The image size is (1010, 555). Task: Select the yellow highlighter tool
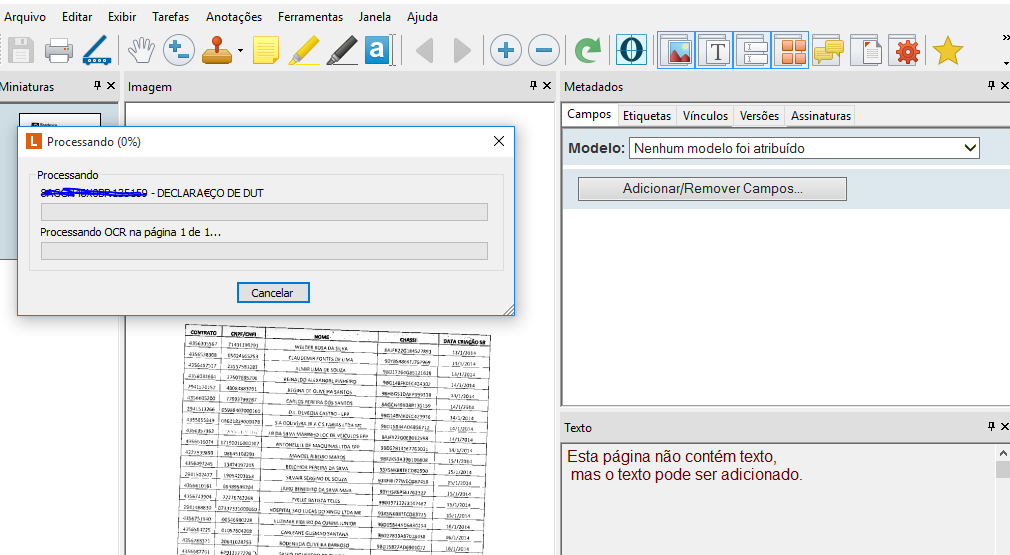coord(304,50)
